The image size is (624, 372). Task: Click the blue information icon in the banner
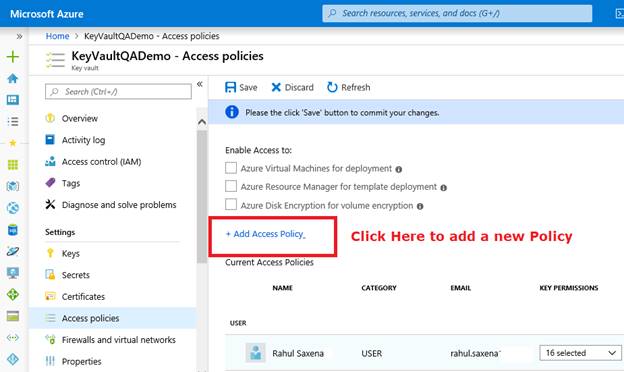pyautogui.click(x=232, y=112)
